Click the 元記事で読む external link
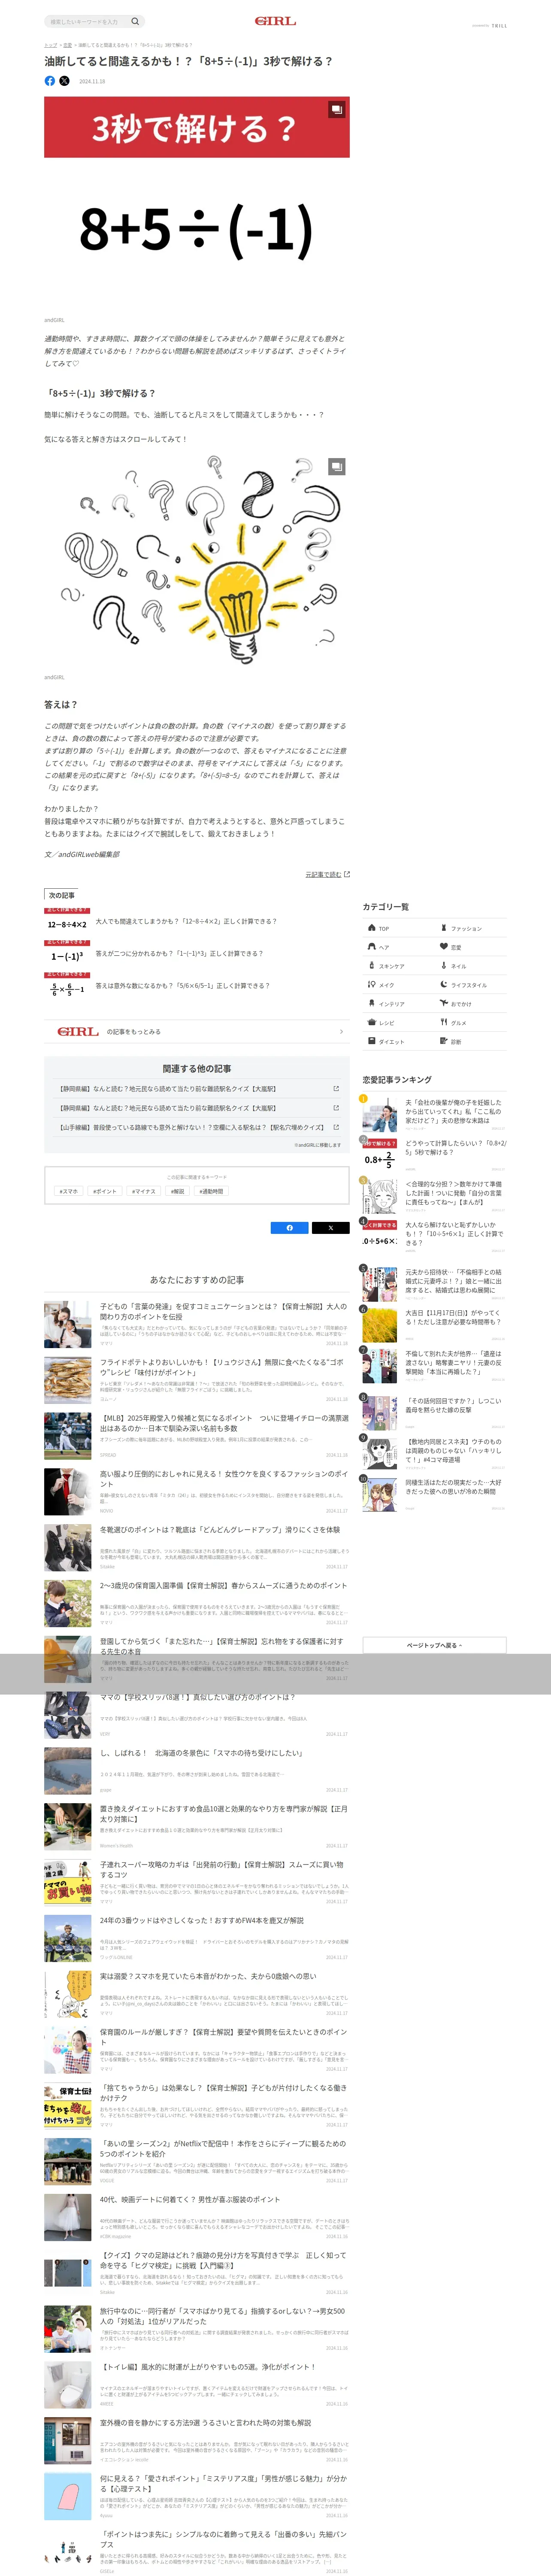Image resolution: width=551 pixels, height=2576 pixels. 327,874
